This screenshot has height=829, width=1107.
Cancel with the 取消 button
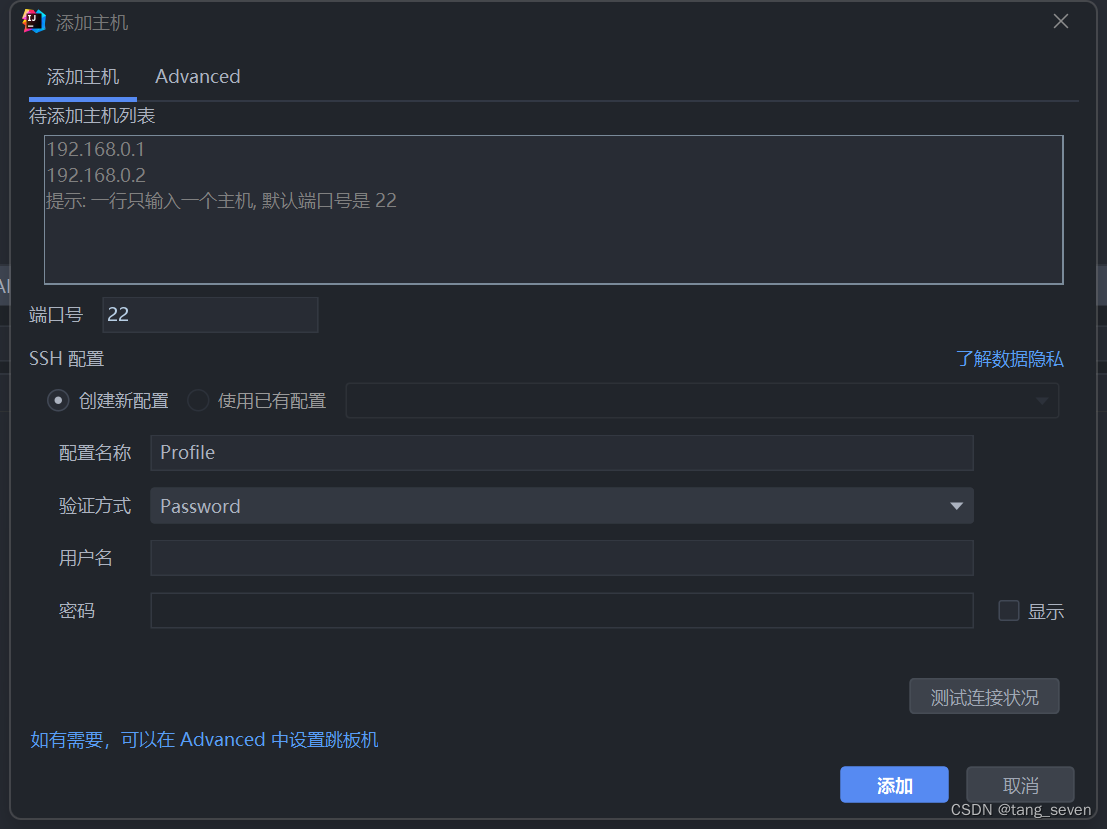(x=1020, y=786)
